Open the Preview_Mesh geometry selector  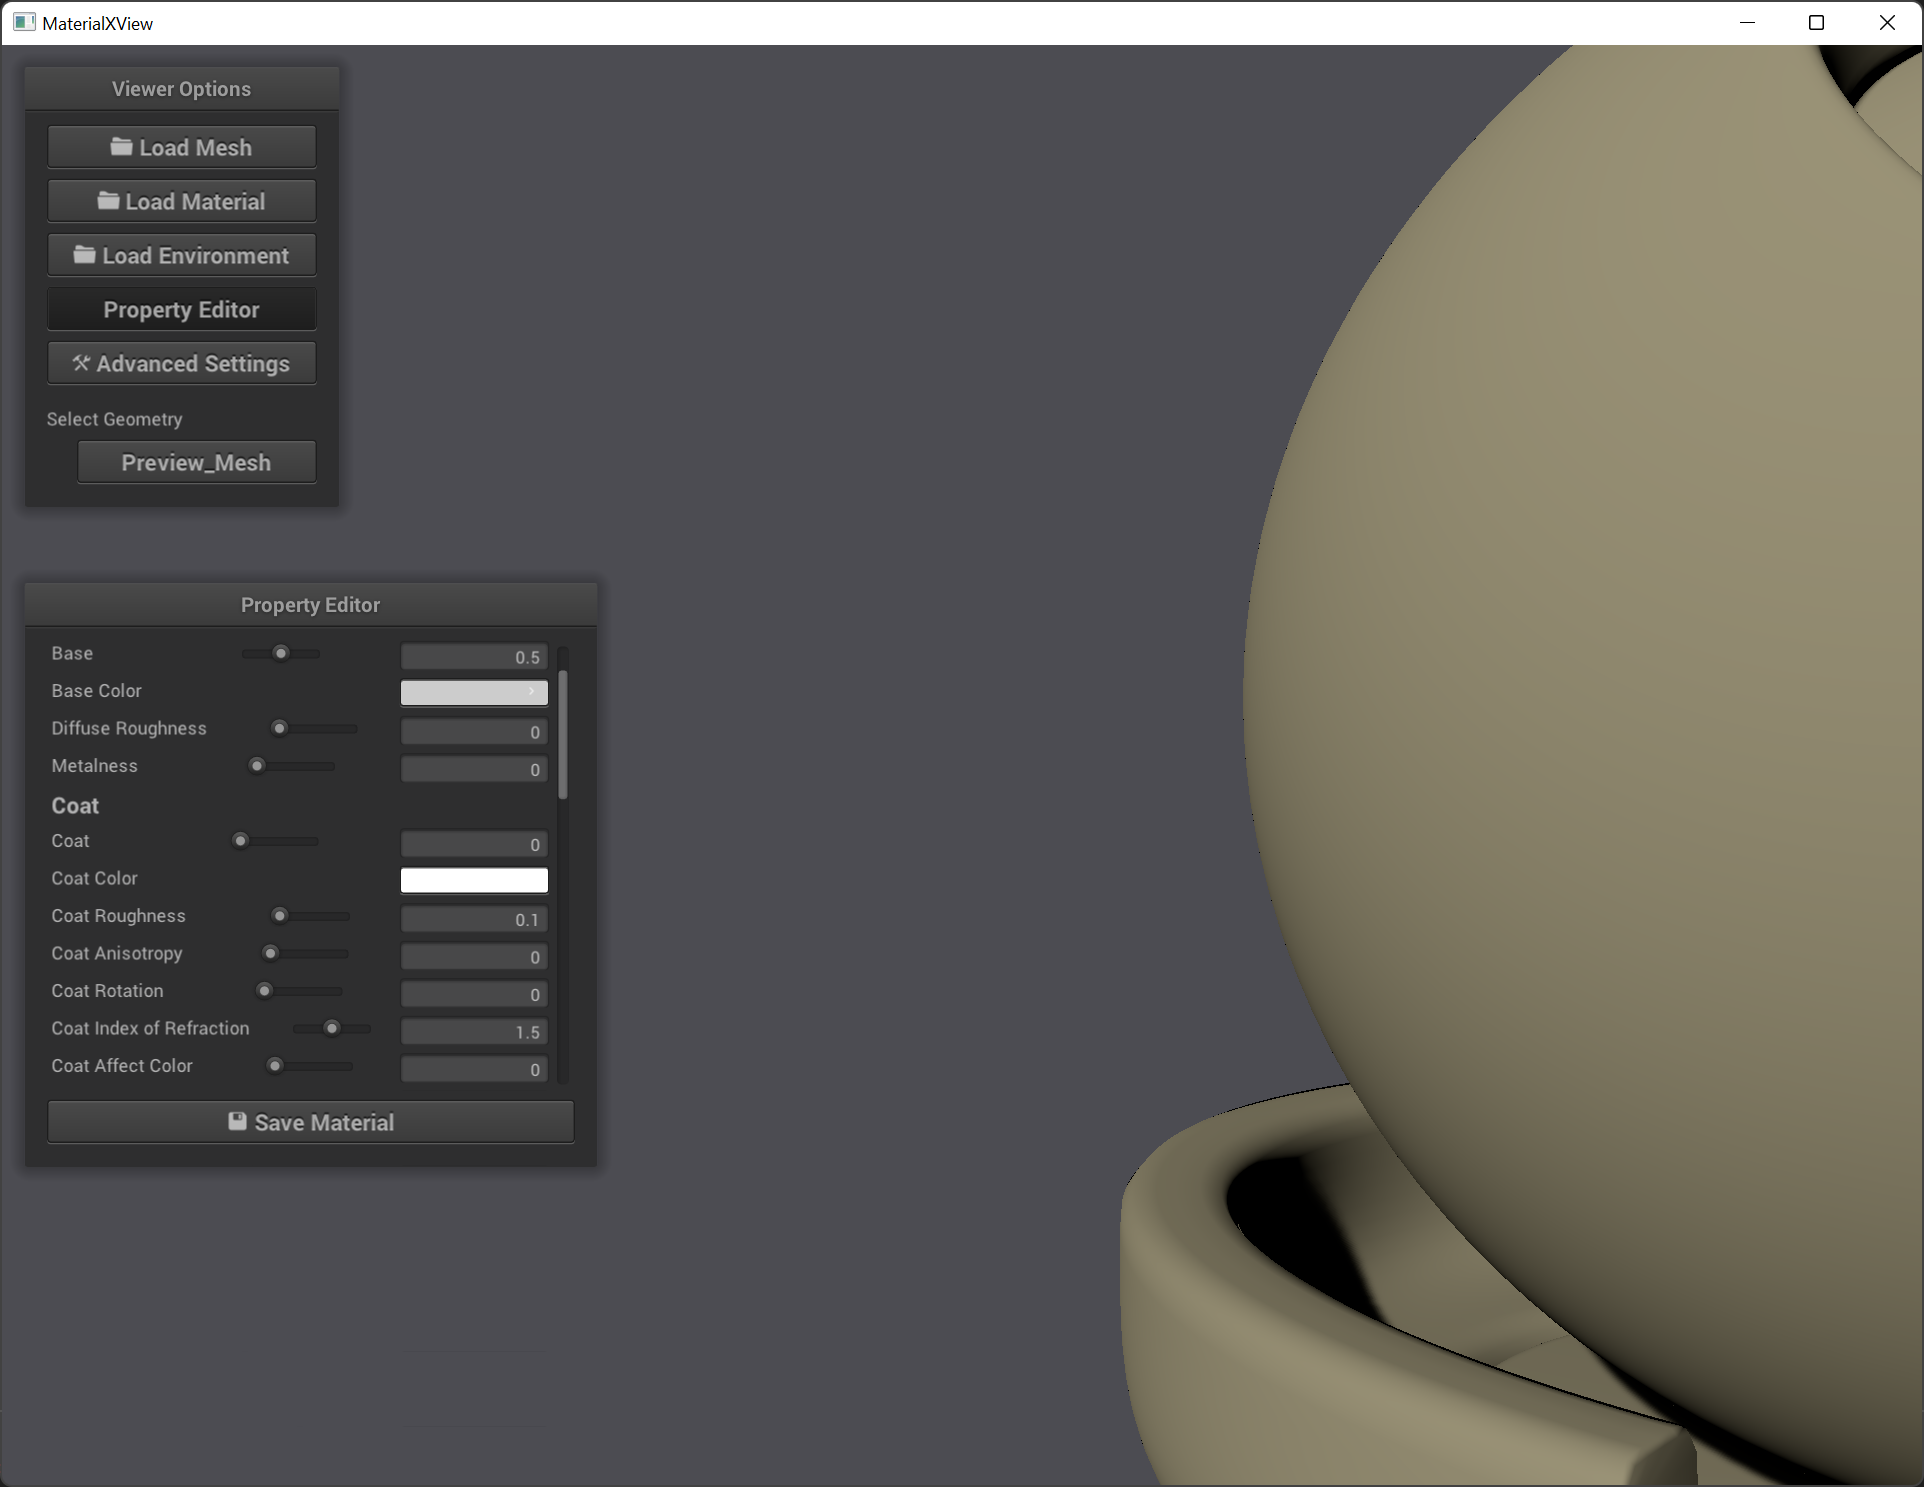coord(196,463)
